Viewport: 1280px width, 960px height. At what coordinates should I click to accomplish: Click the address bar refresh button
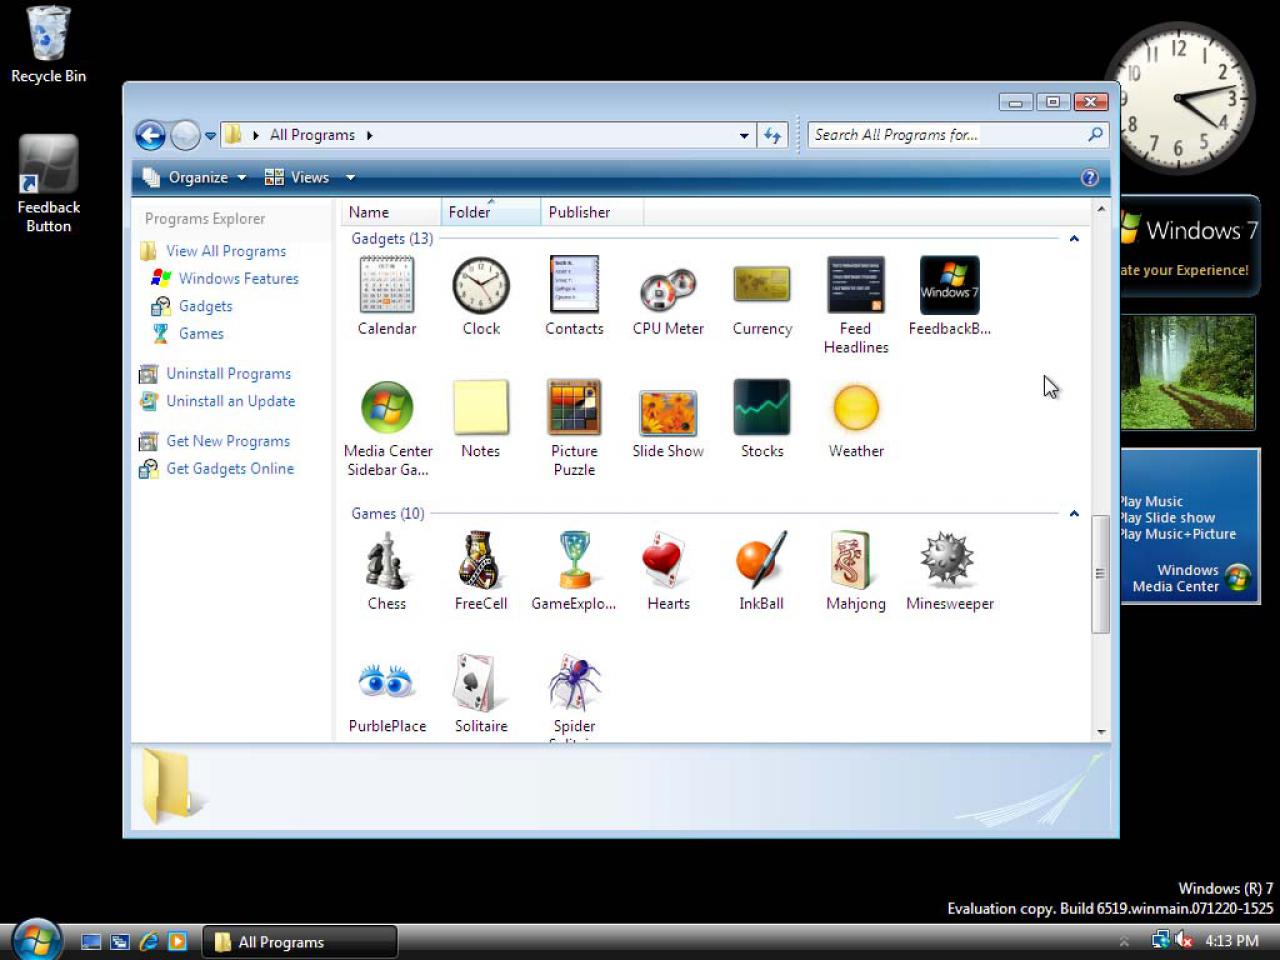coord(773,136)
